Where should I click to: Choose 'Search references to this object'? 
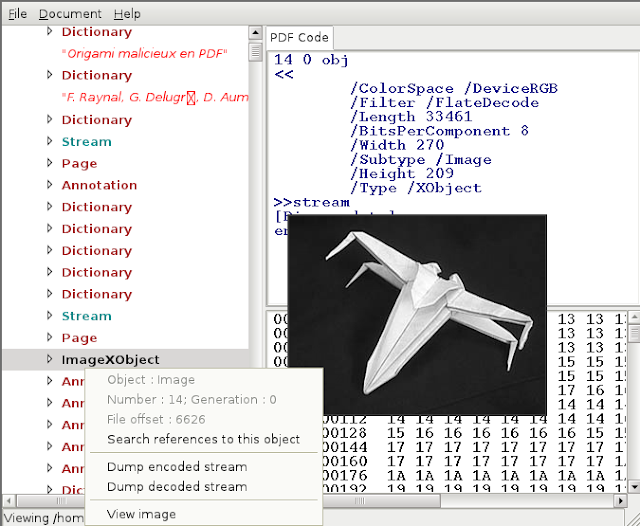click(203, 439)
